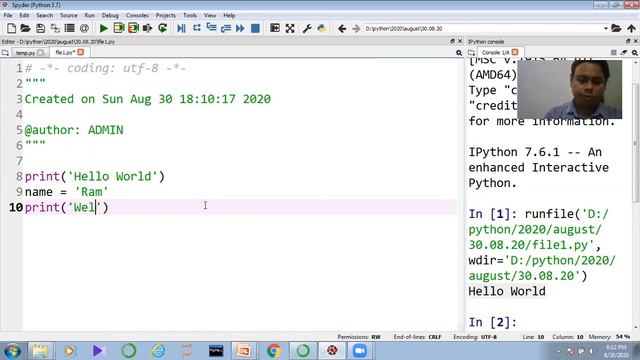640x360 pixels.
Task: Open the PYTHONPATH manager
Action: coord(322,28)
